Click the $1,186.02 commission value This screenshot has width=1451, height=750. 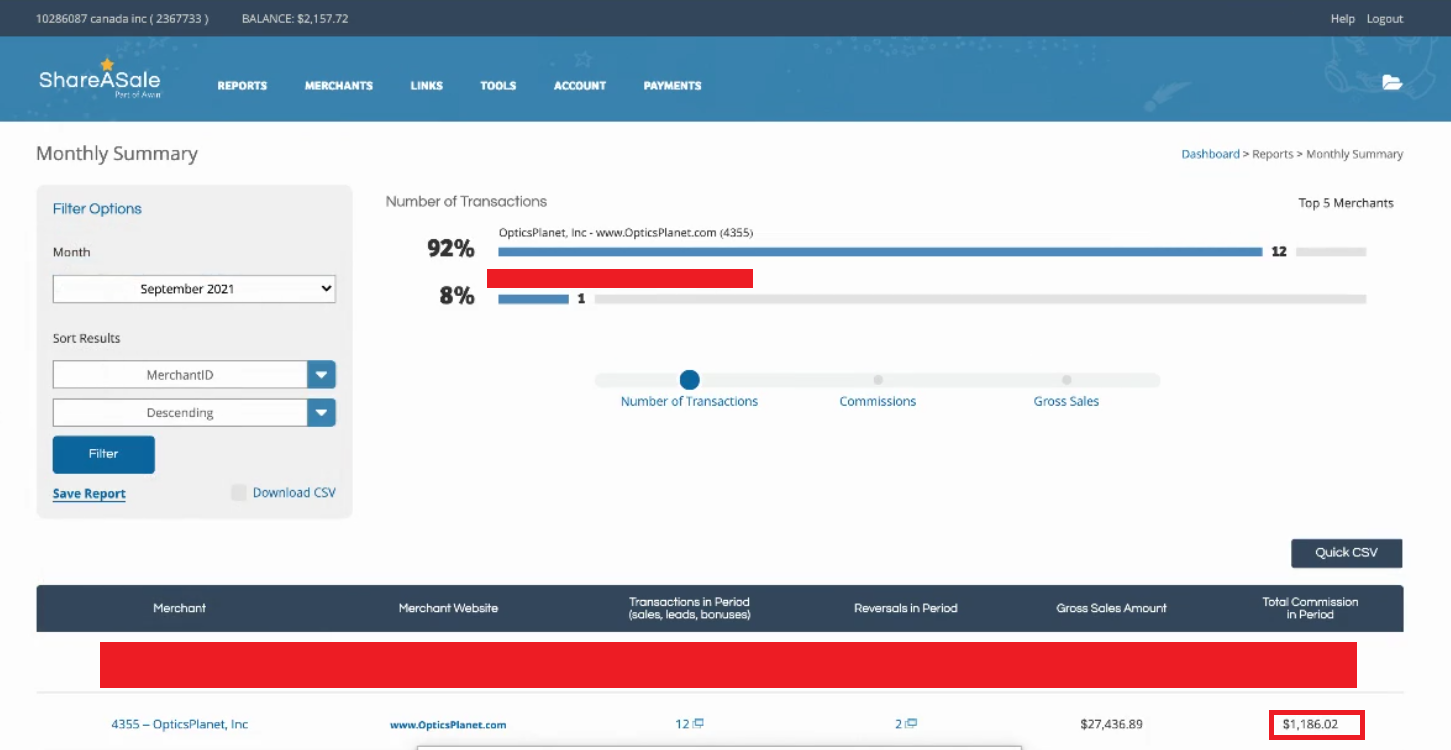1310,724
